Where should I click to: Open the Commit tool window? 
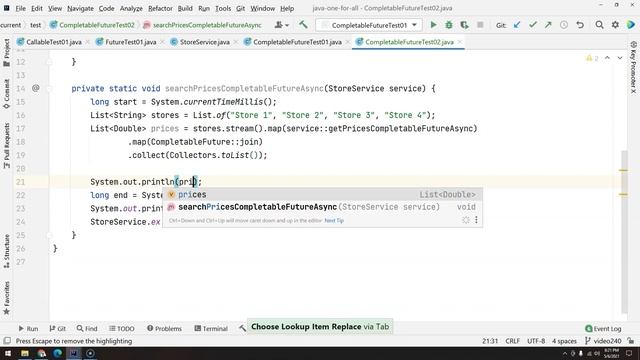[7, 94]
